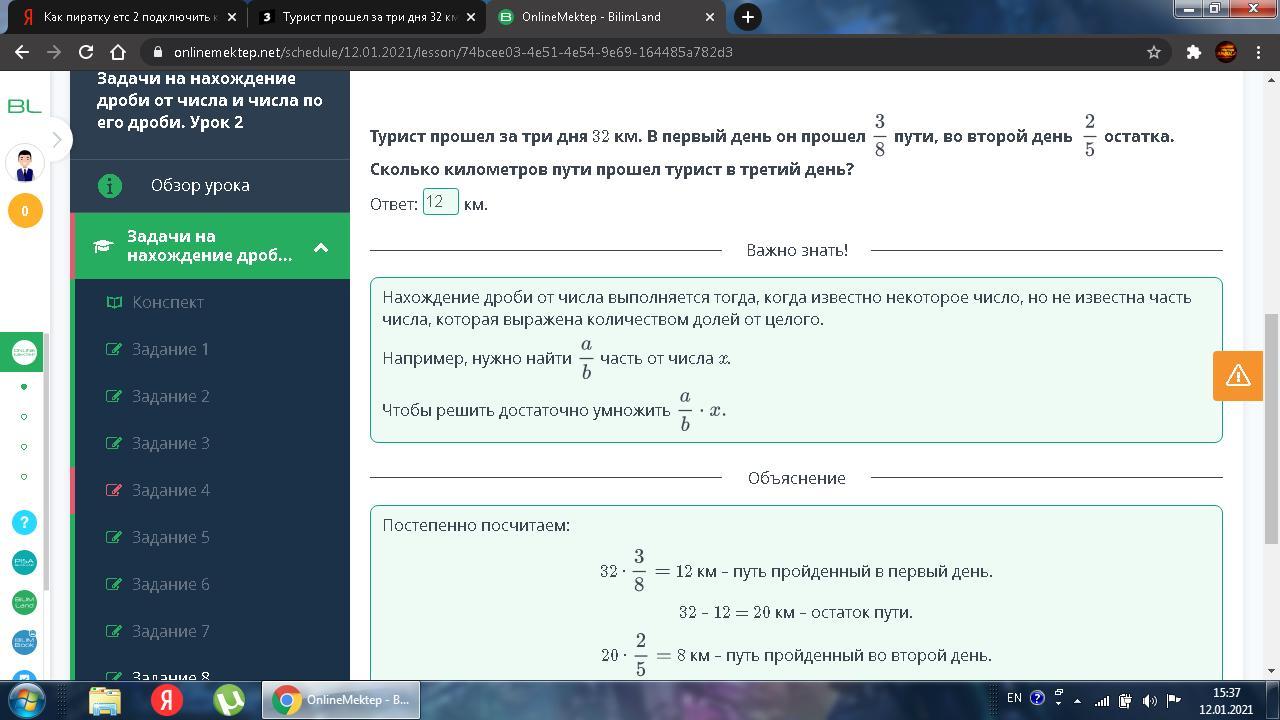The height and width of the screenshot is (720, 1280).
Task: Open uTorrent from the taskbar
Action: pos(229,699)
